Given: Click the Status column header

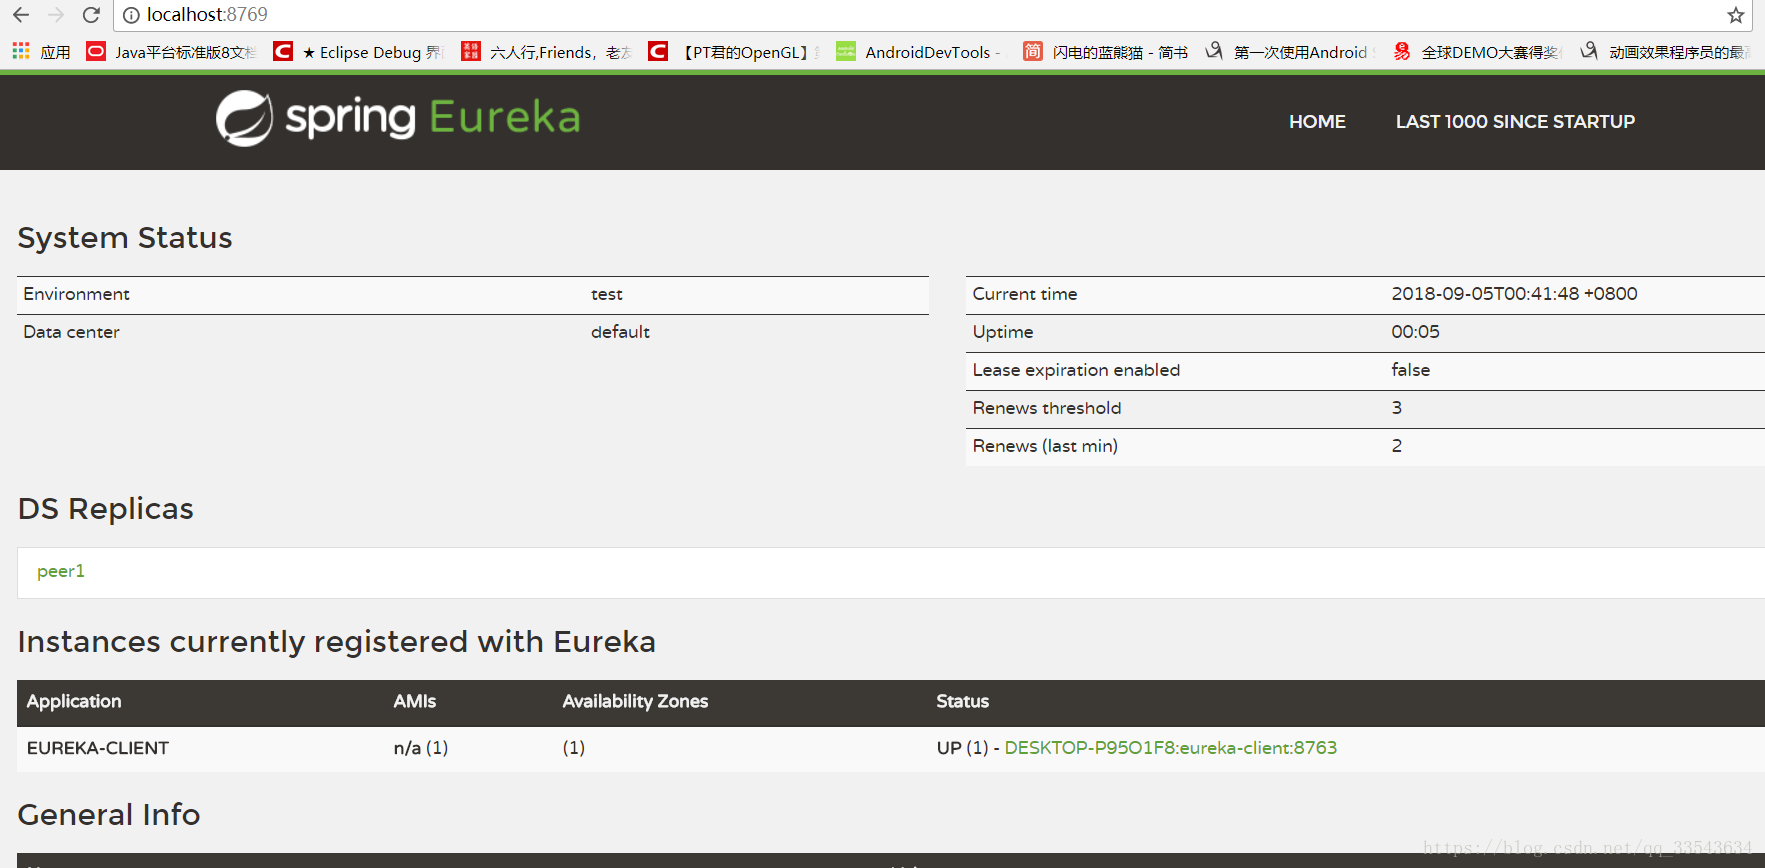Looking at the screenshot, I should coord(962,702).
